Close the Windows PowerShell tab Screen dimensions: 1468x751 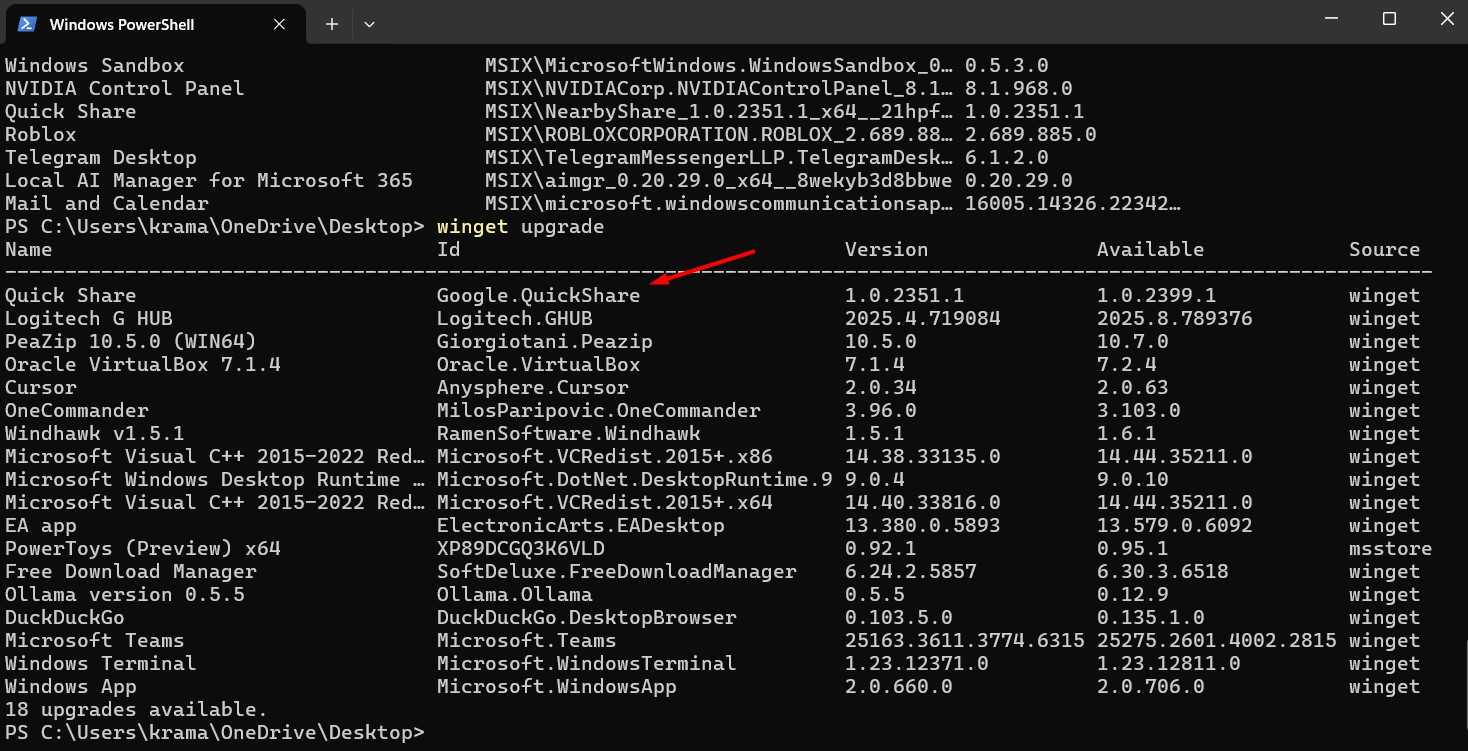pos(280,24)
